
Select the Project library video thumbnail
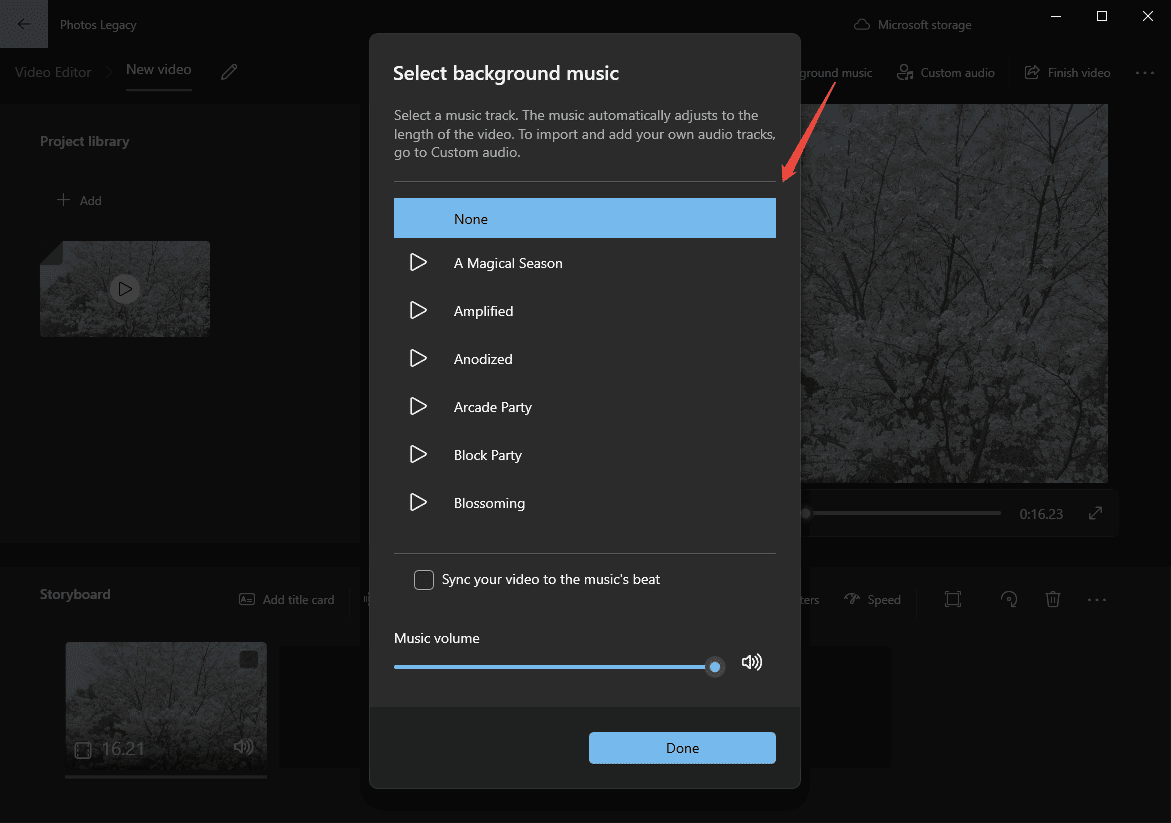click(125, 288)
